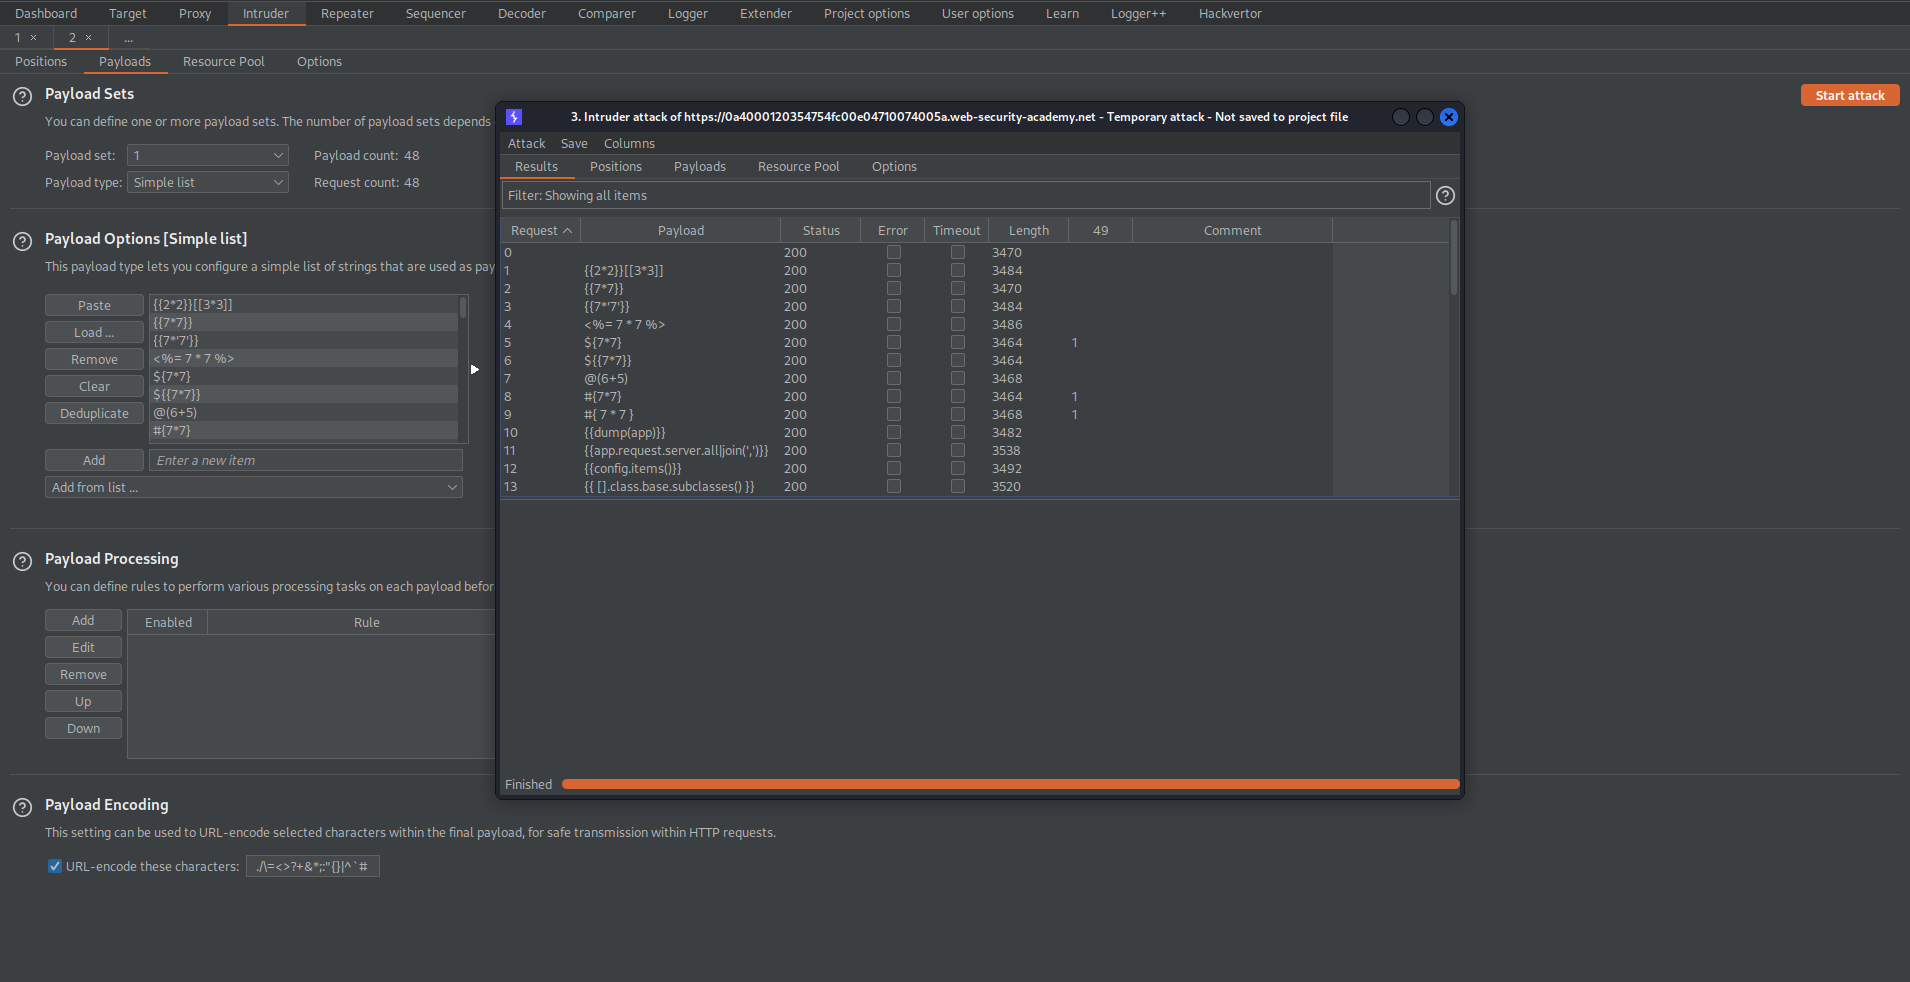This screenshot has width=1910, height=982.
Task: Click the Start attack button
Action: 1850,95
